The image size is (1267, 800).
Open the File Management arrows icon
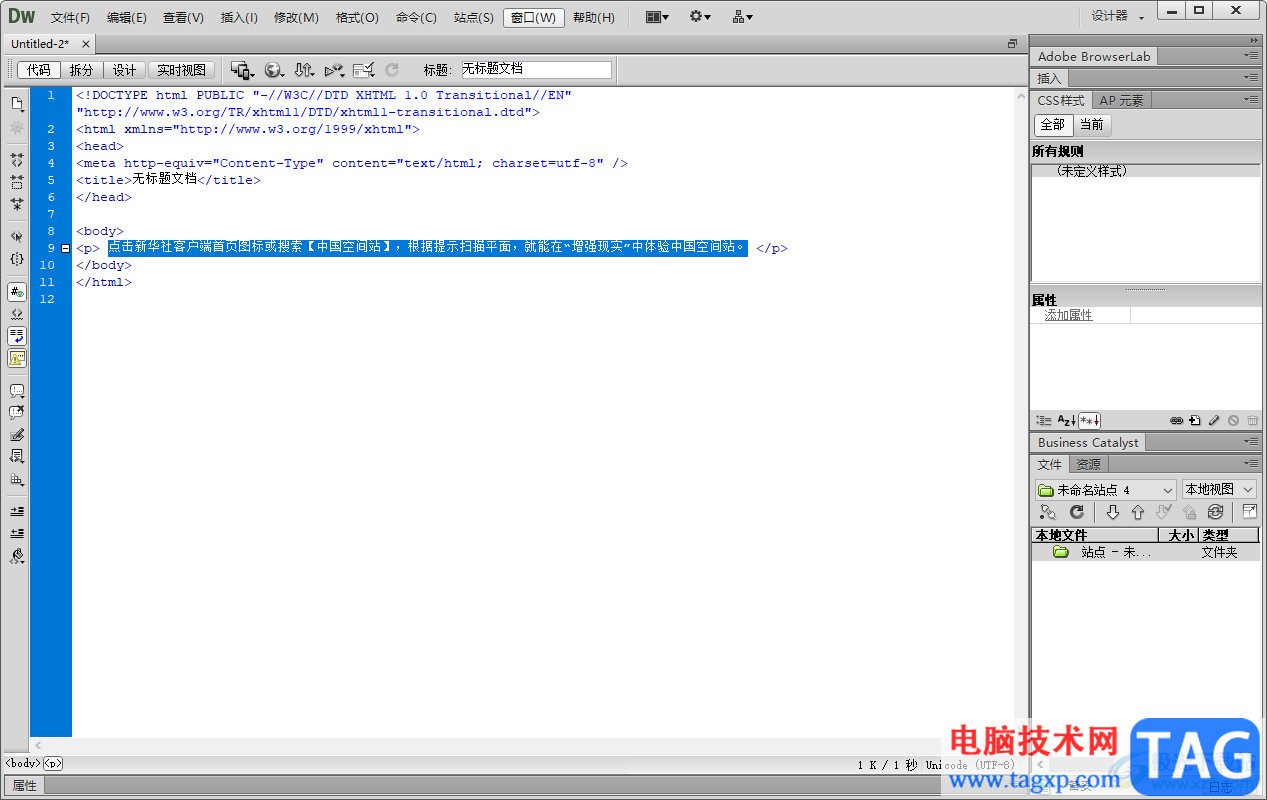pos(304,70)
